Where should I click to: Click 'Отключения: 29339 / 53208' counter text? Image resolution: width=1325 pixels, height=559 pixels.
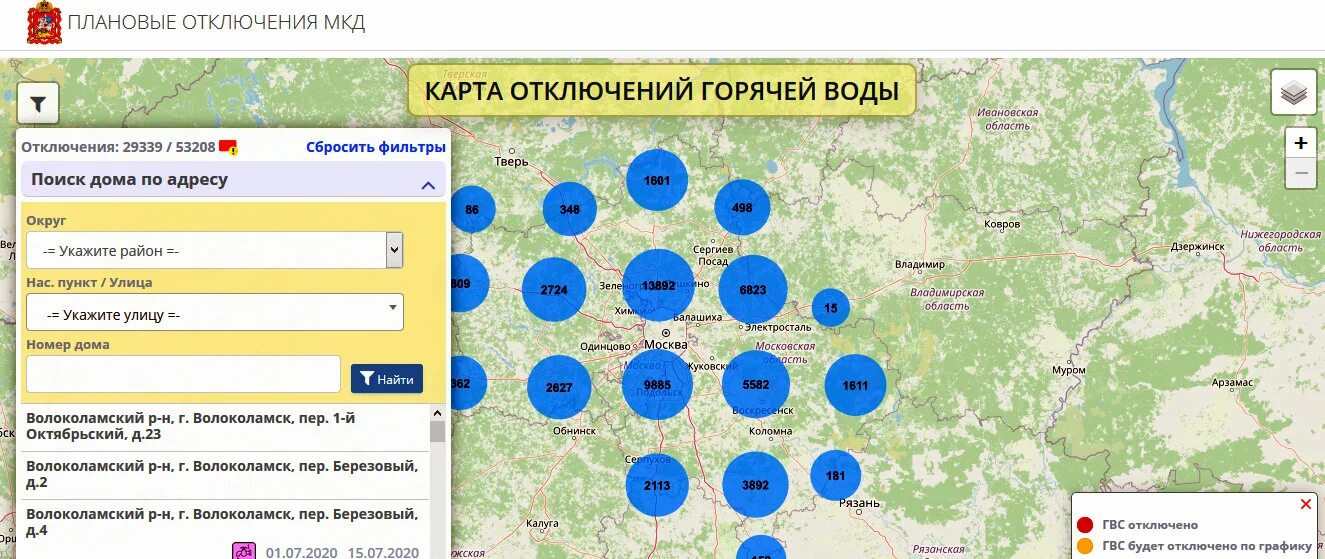click(118, 147)
